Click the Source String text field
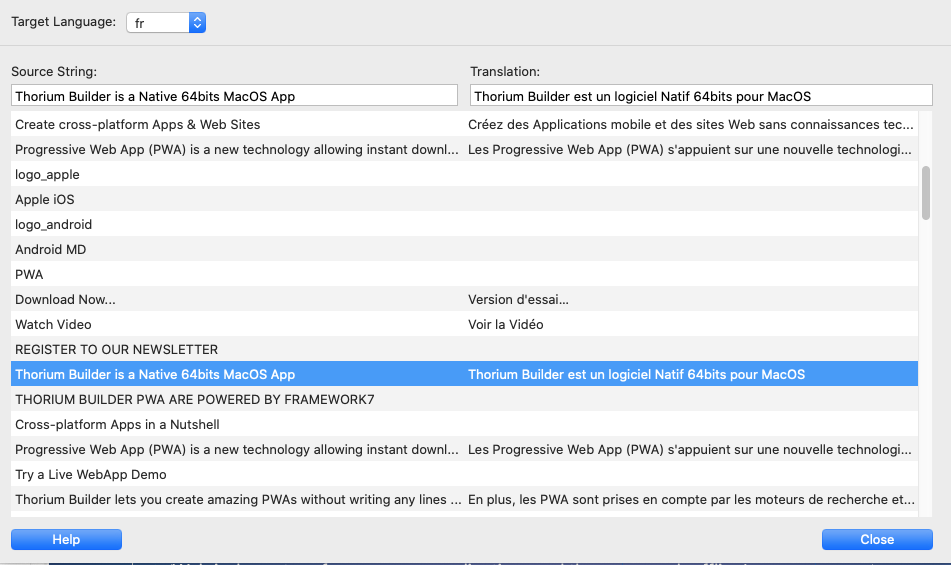 [232, 96]
